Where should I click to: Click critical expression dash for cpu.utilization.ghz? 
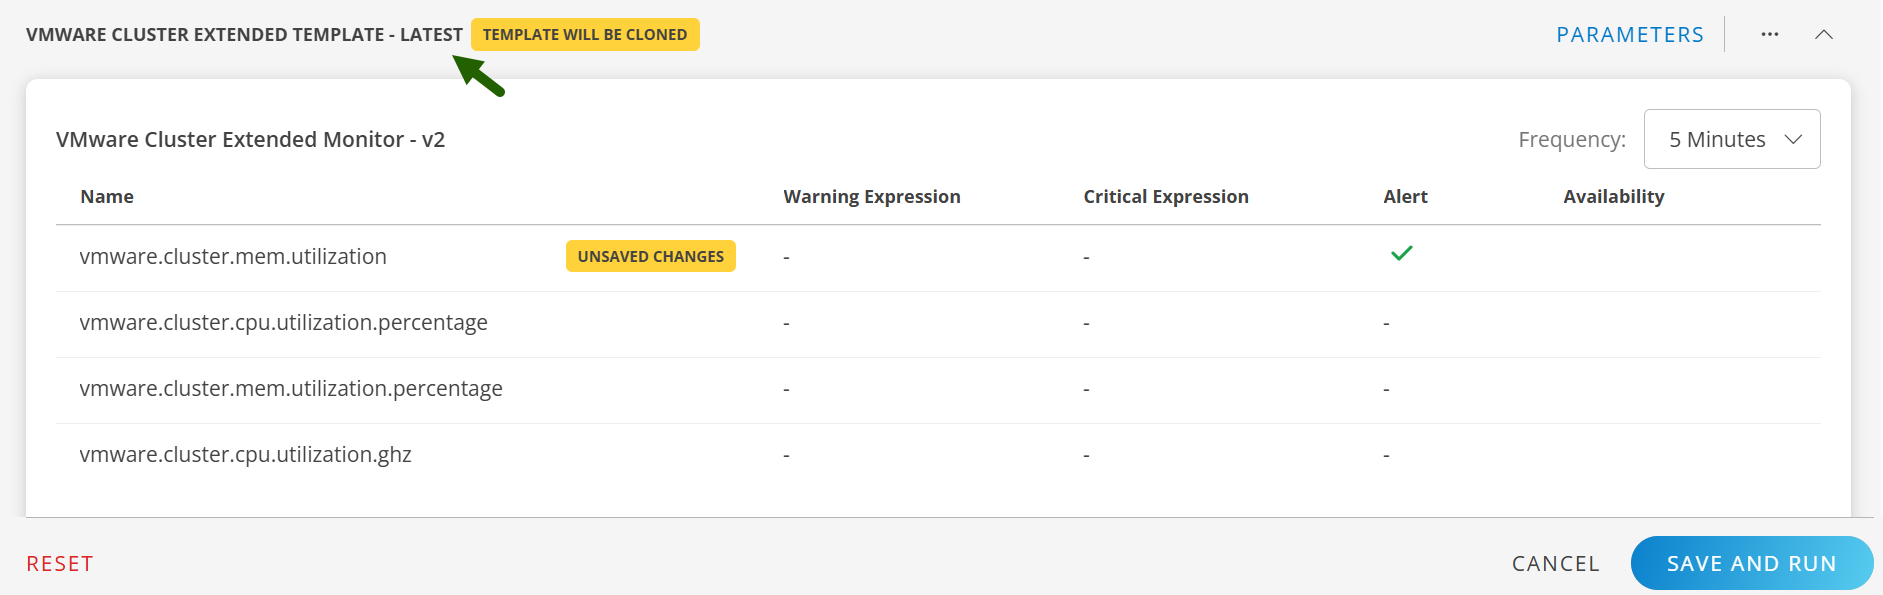click(1087, 455)
